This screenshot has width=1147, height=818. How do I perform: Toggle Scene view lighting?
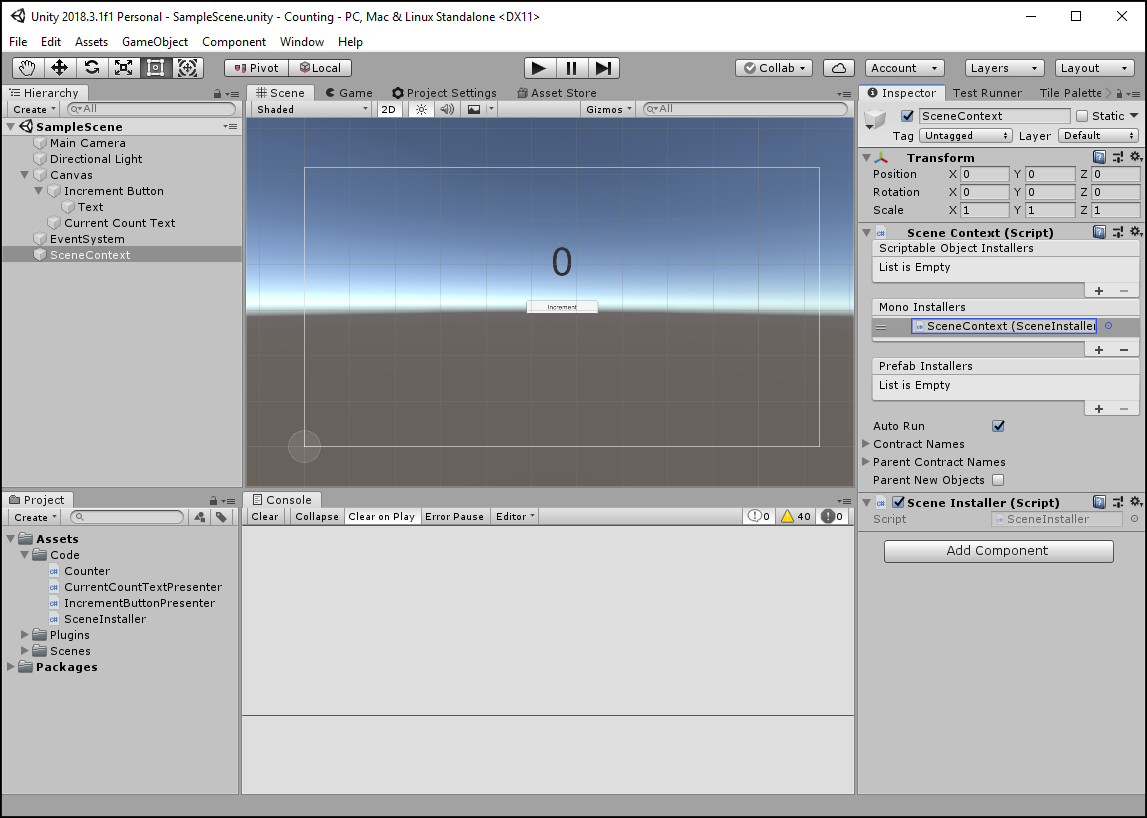tap(420, 108)
